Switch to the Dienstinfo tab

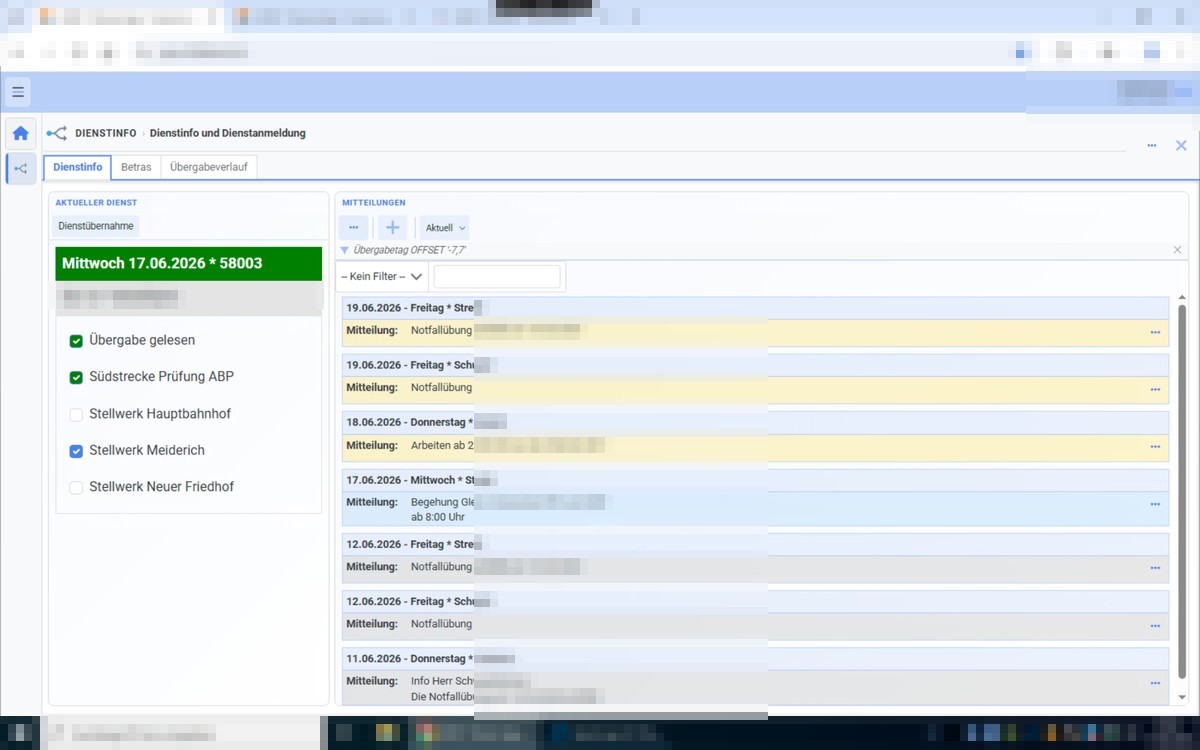click(x=77, y=167)
